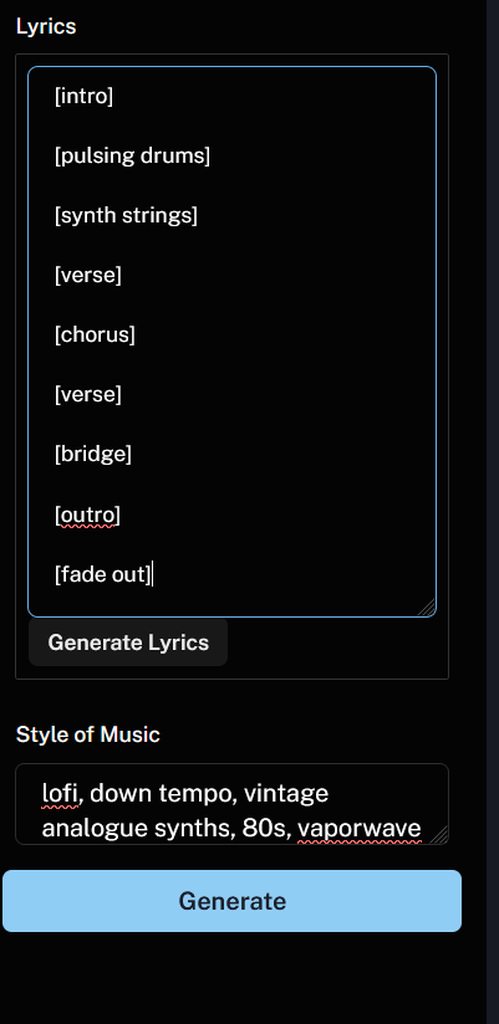Focus the Style of Music text field
The image size is (499, 1024).
[x=232, y=804]
